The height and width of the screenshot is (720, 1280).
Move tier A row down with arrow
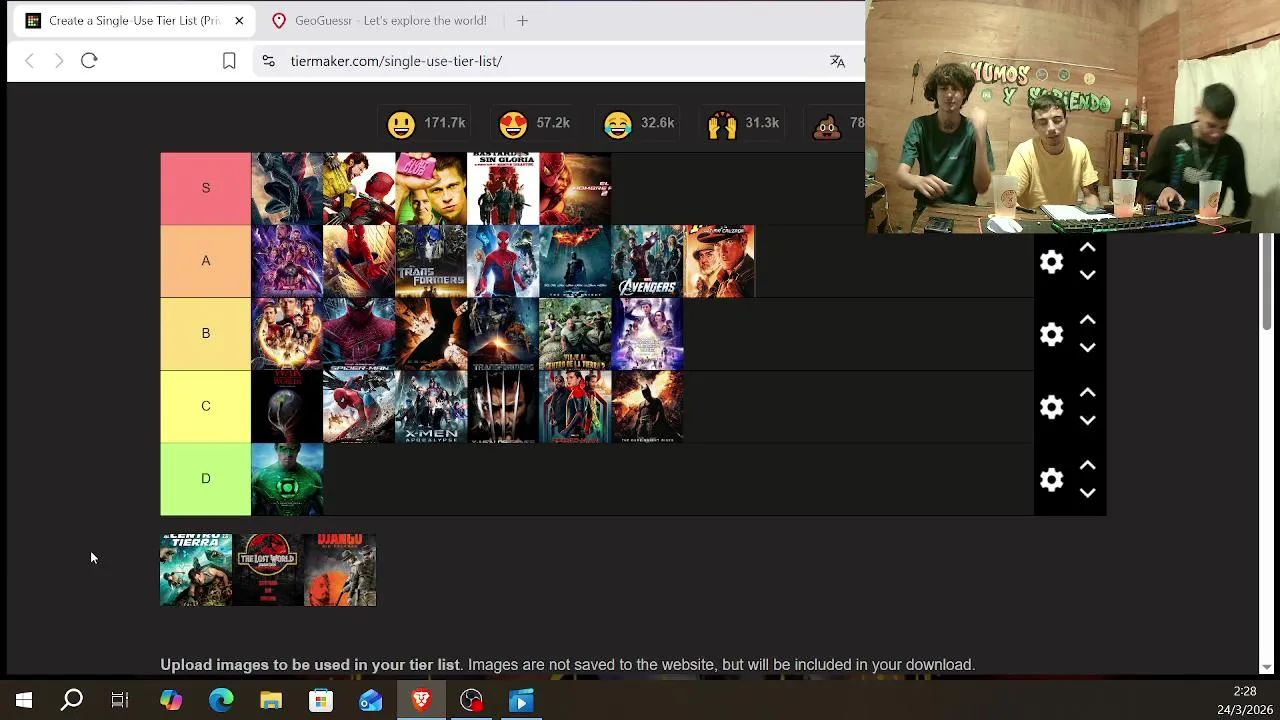(1088, 275)
